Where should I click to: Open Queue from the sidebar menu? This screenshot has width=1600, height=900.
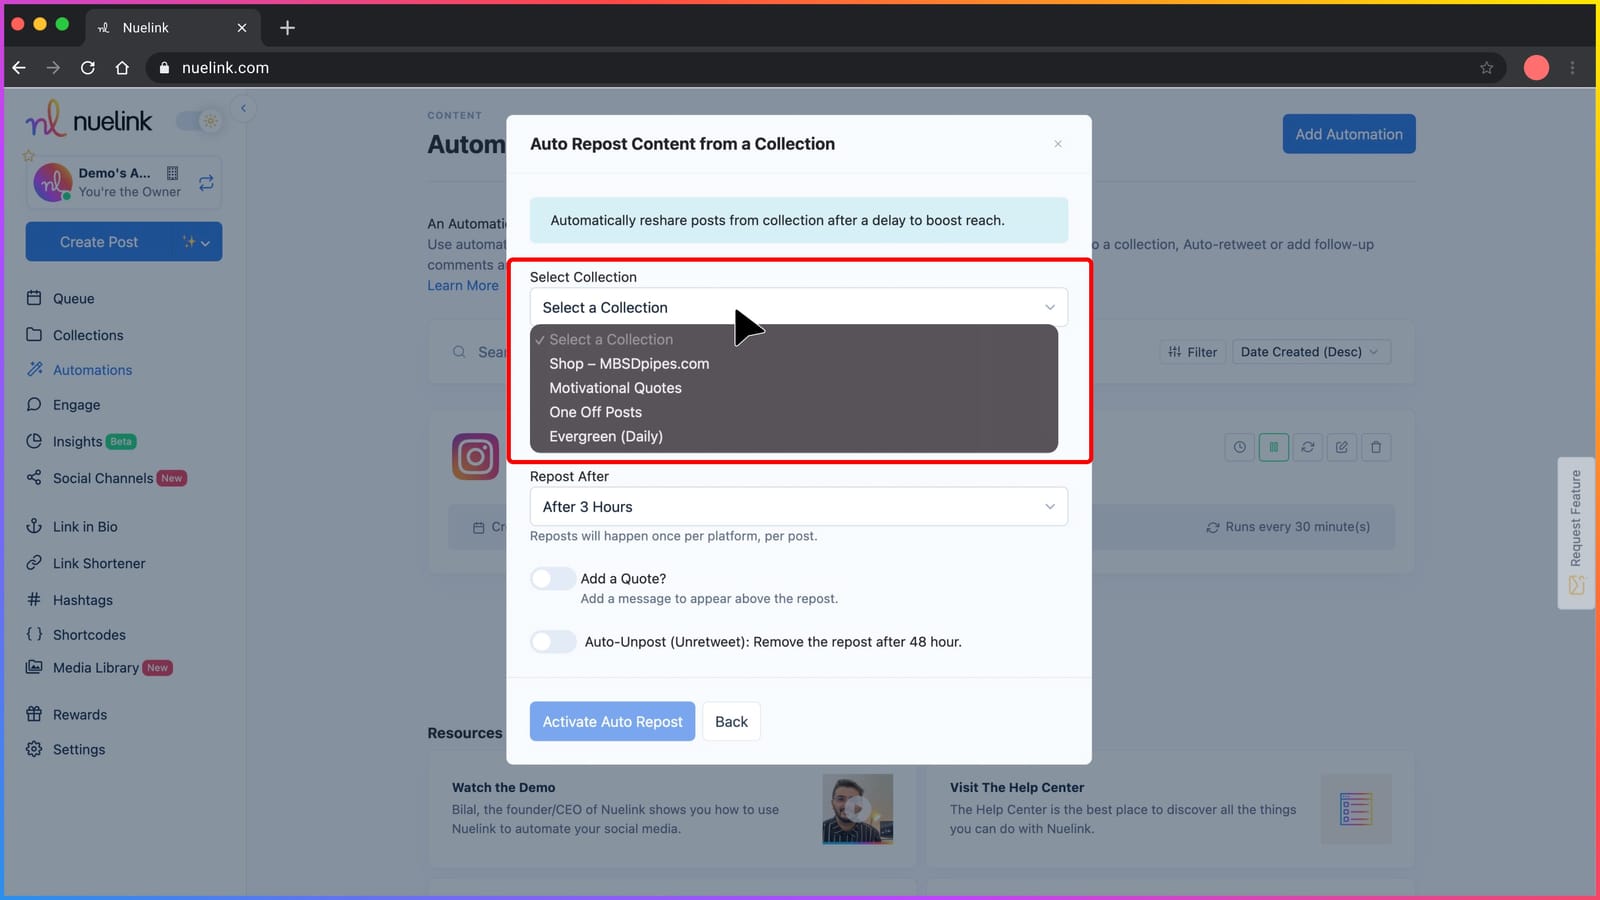click(x=69, y=298)
